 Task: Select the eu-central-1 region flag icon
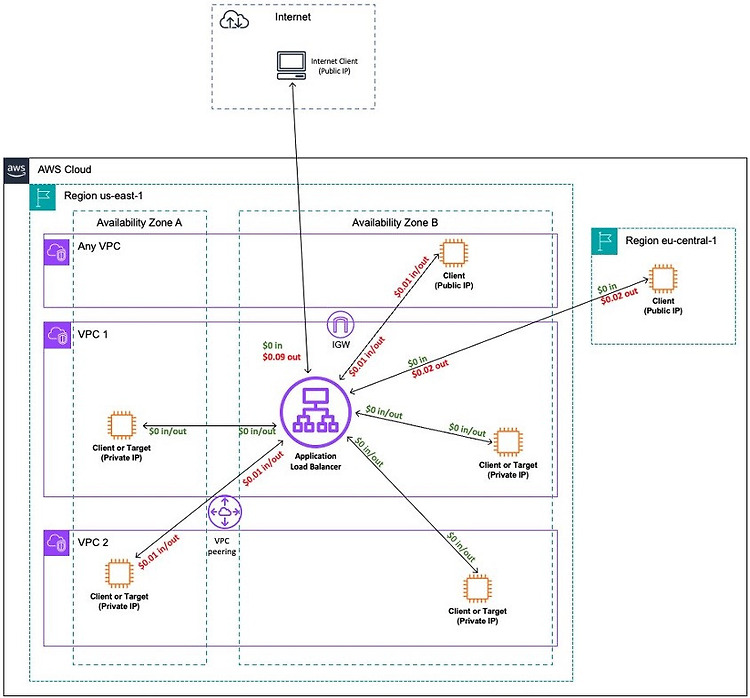(604, 242)
